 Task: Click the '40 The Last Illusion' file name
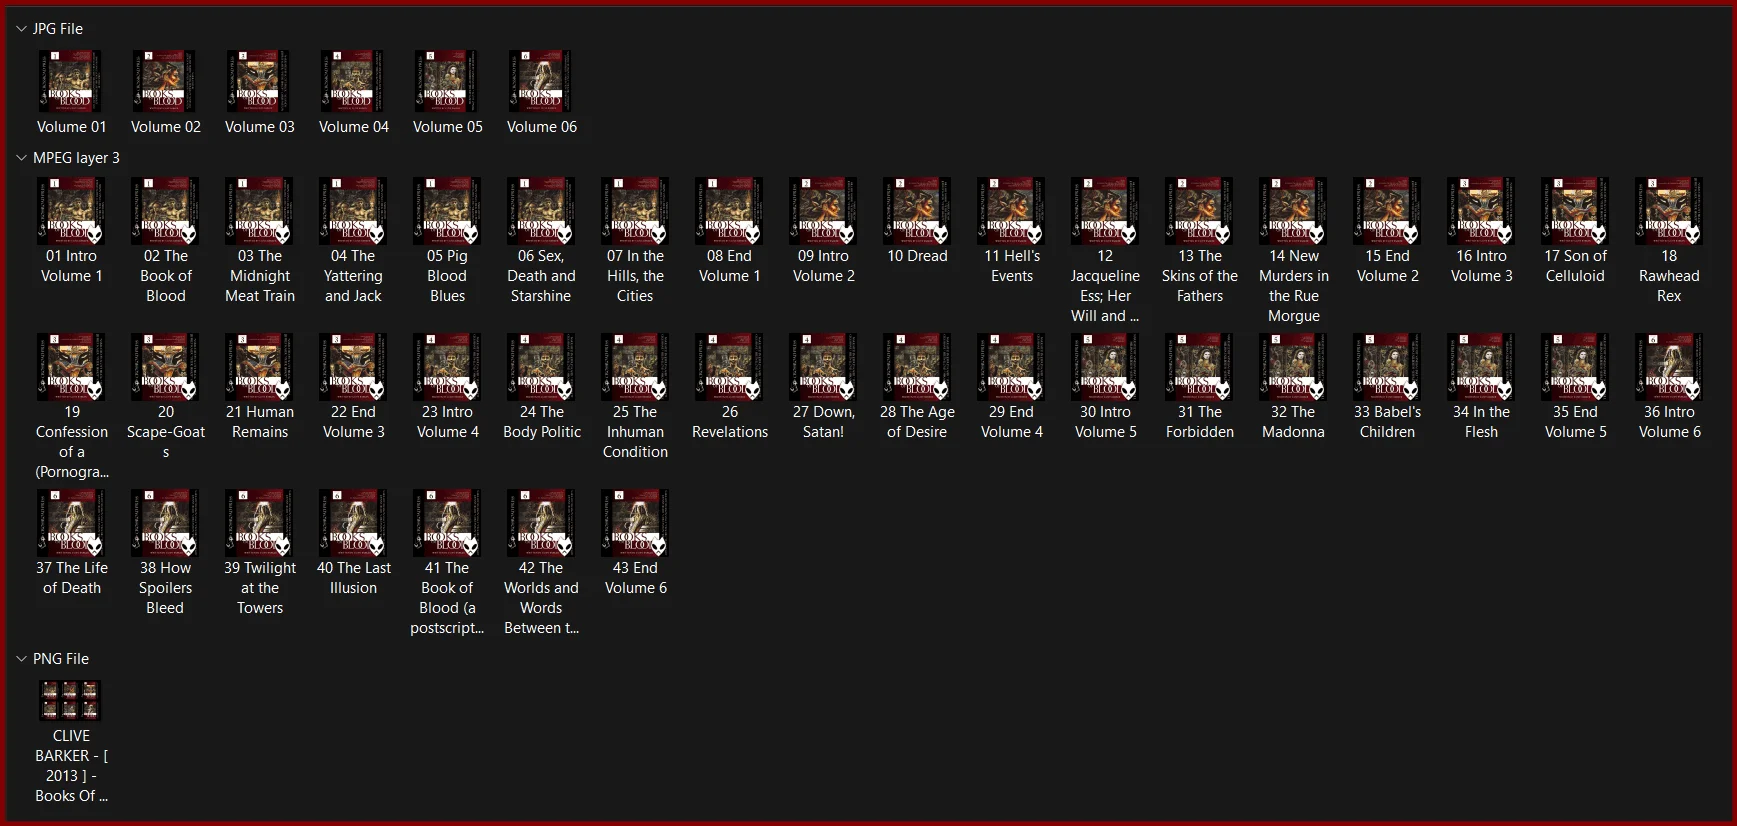coord(354,578)
